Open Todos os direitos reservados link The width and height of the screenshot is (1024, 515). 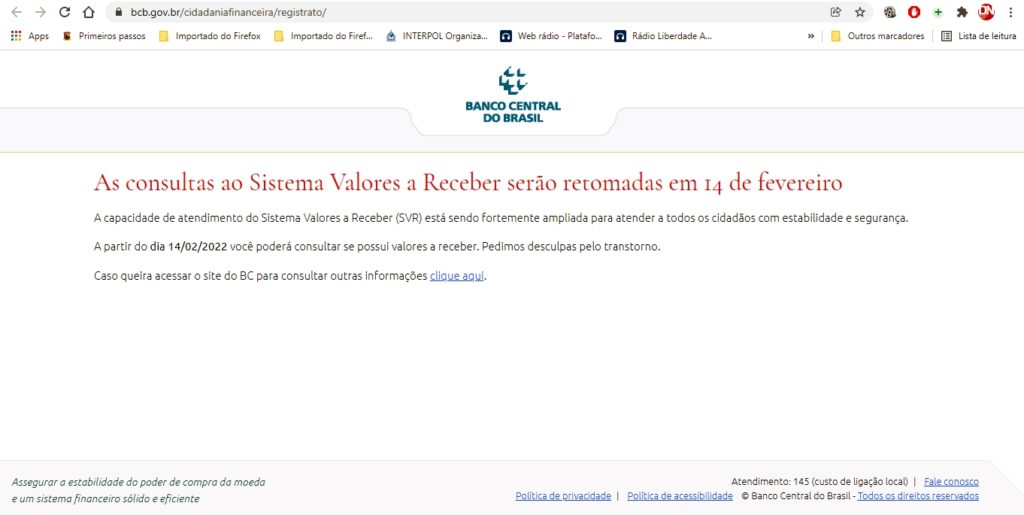(x=918, y=496)
